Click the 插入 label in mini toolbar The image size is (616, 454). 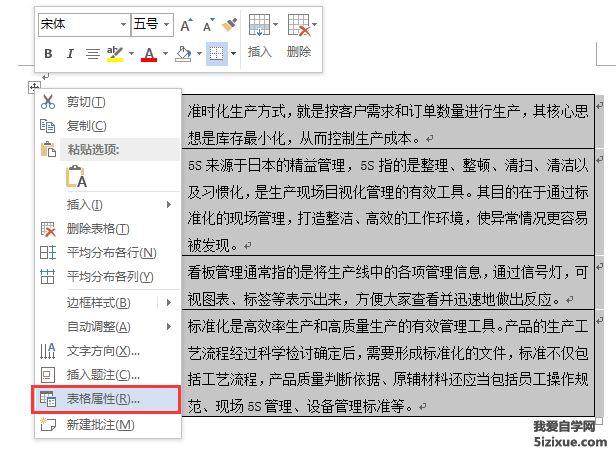259,51
